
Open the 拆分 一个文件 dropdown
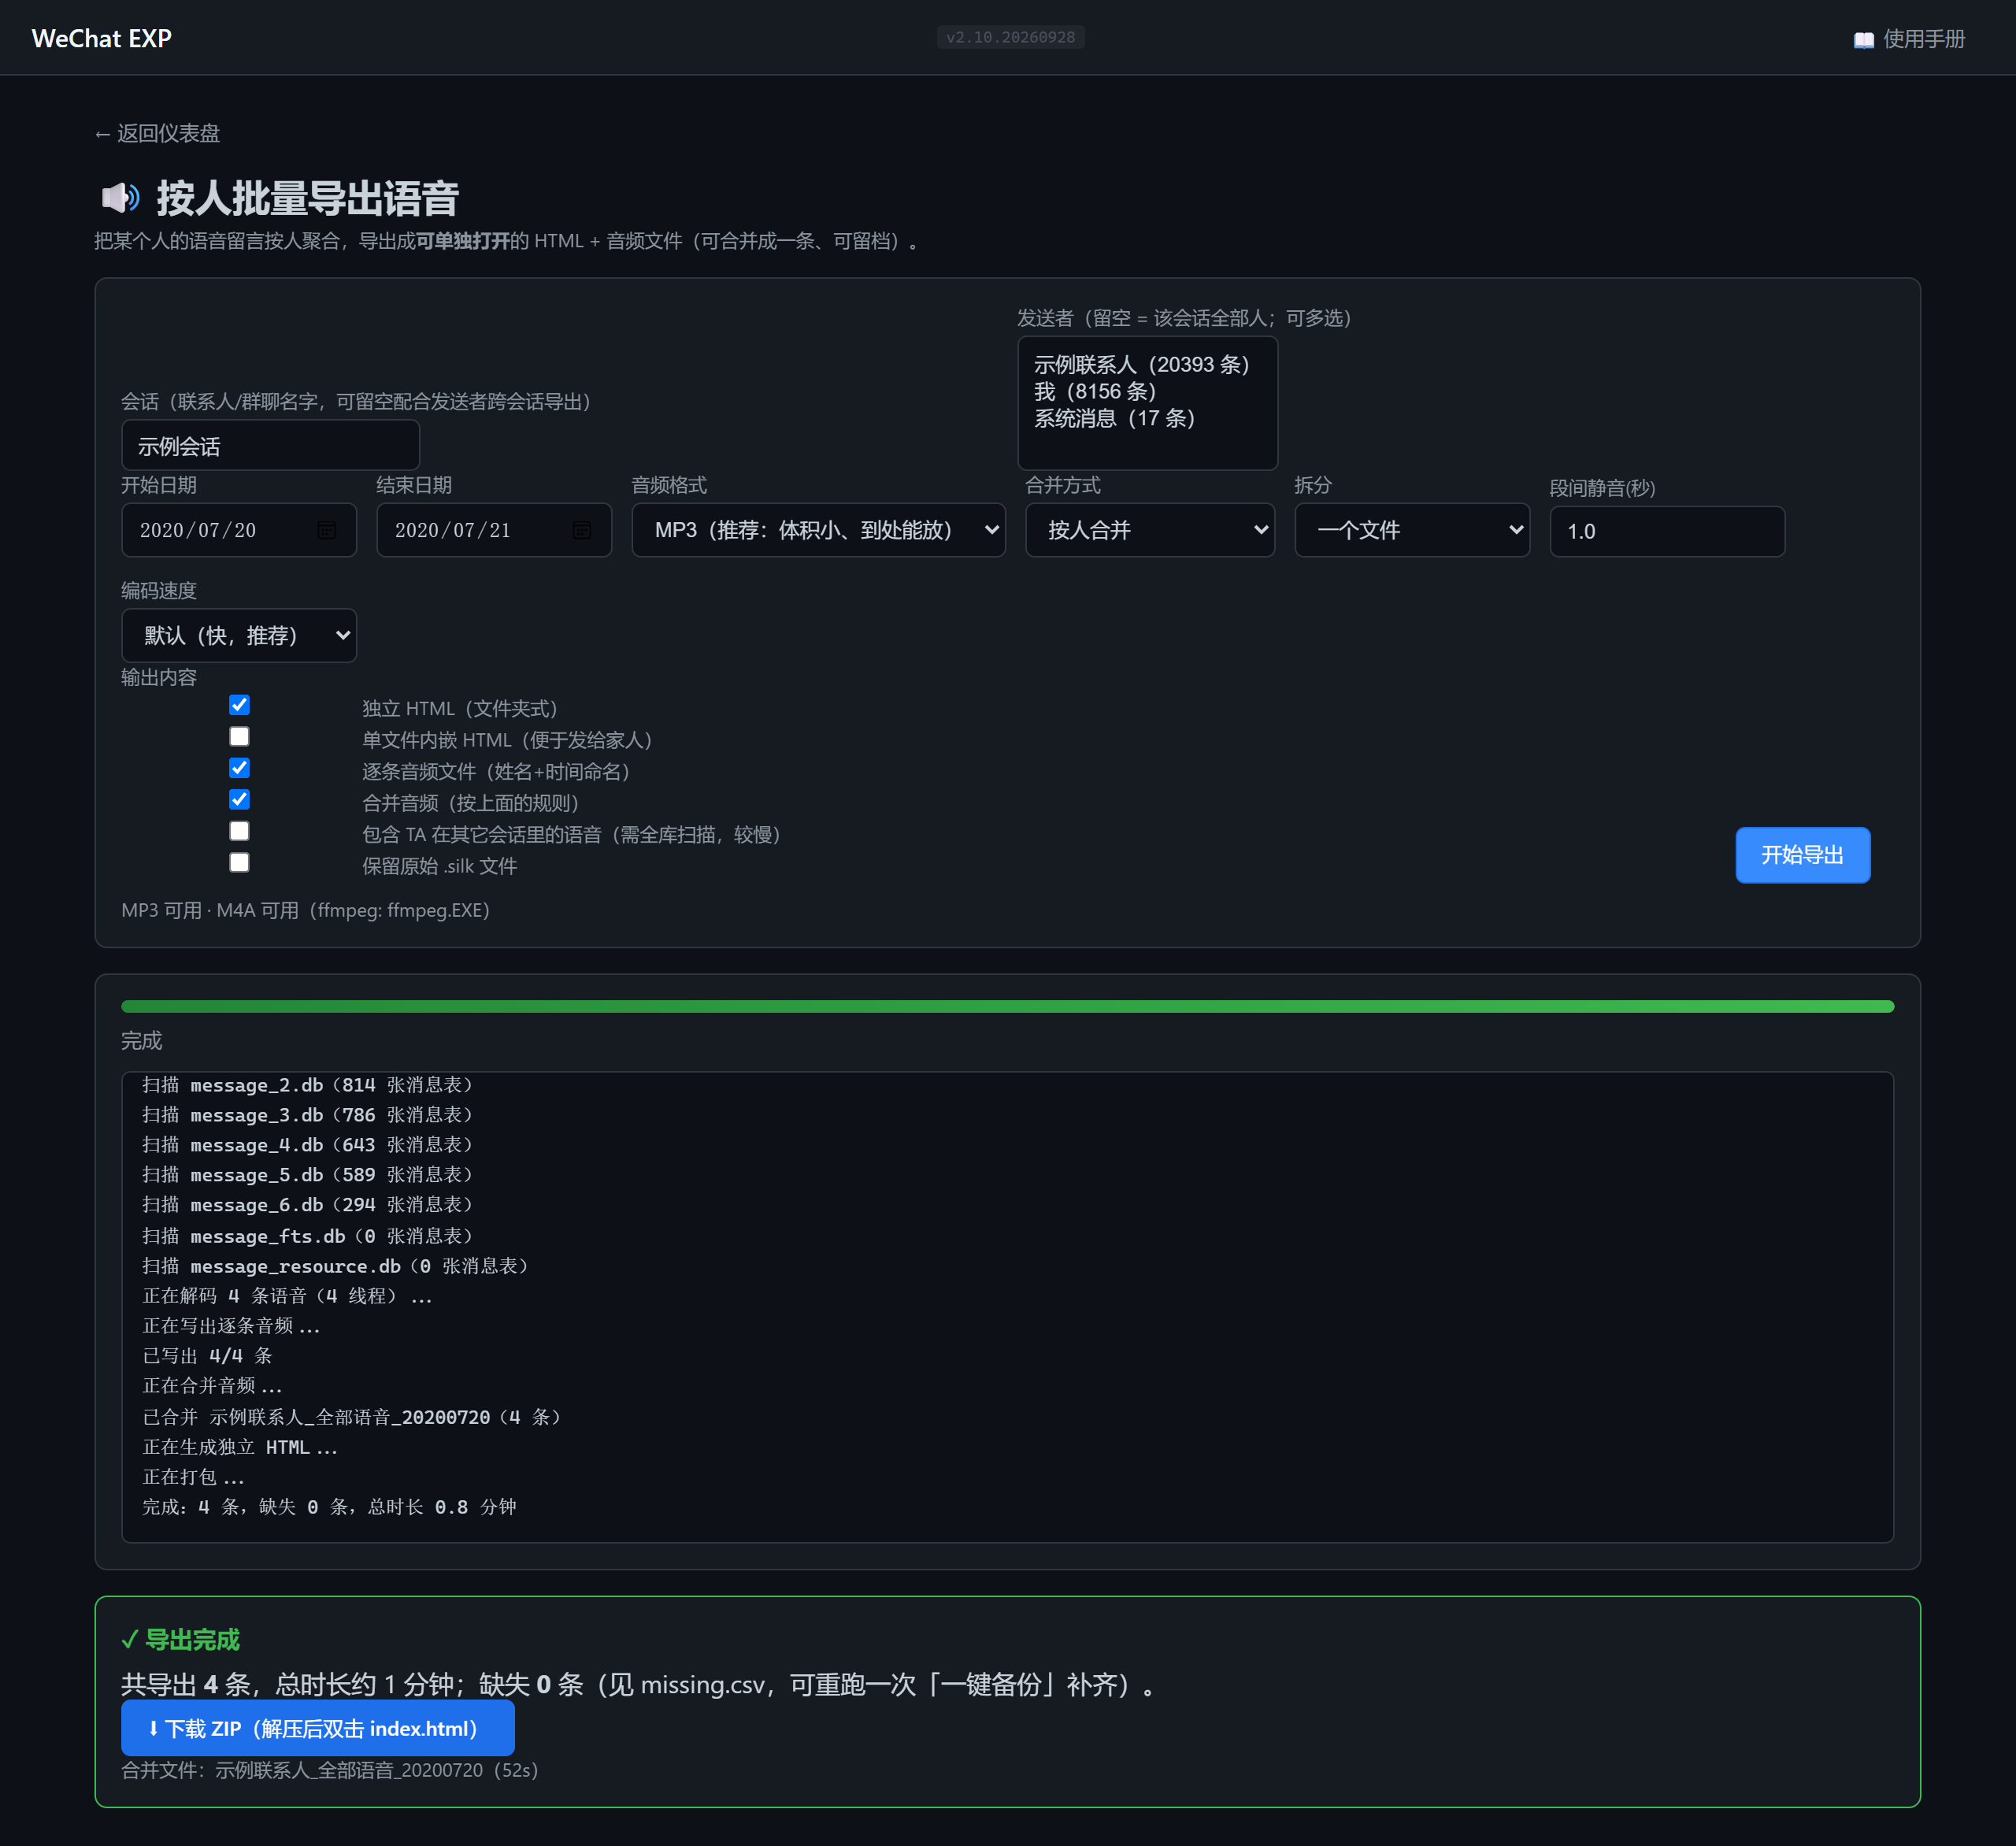pos(1412,530)
